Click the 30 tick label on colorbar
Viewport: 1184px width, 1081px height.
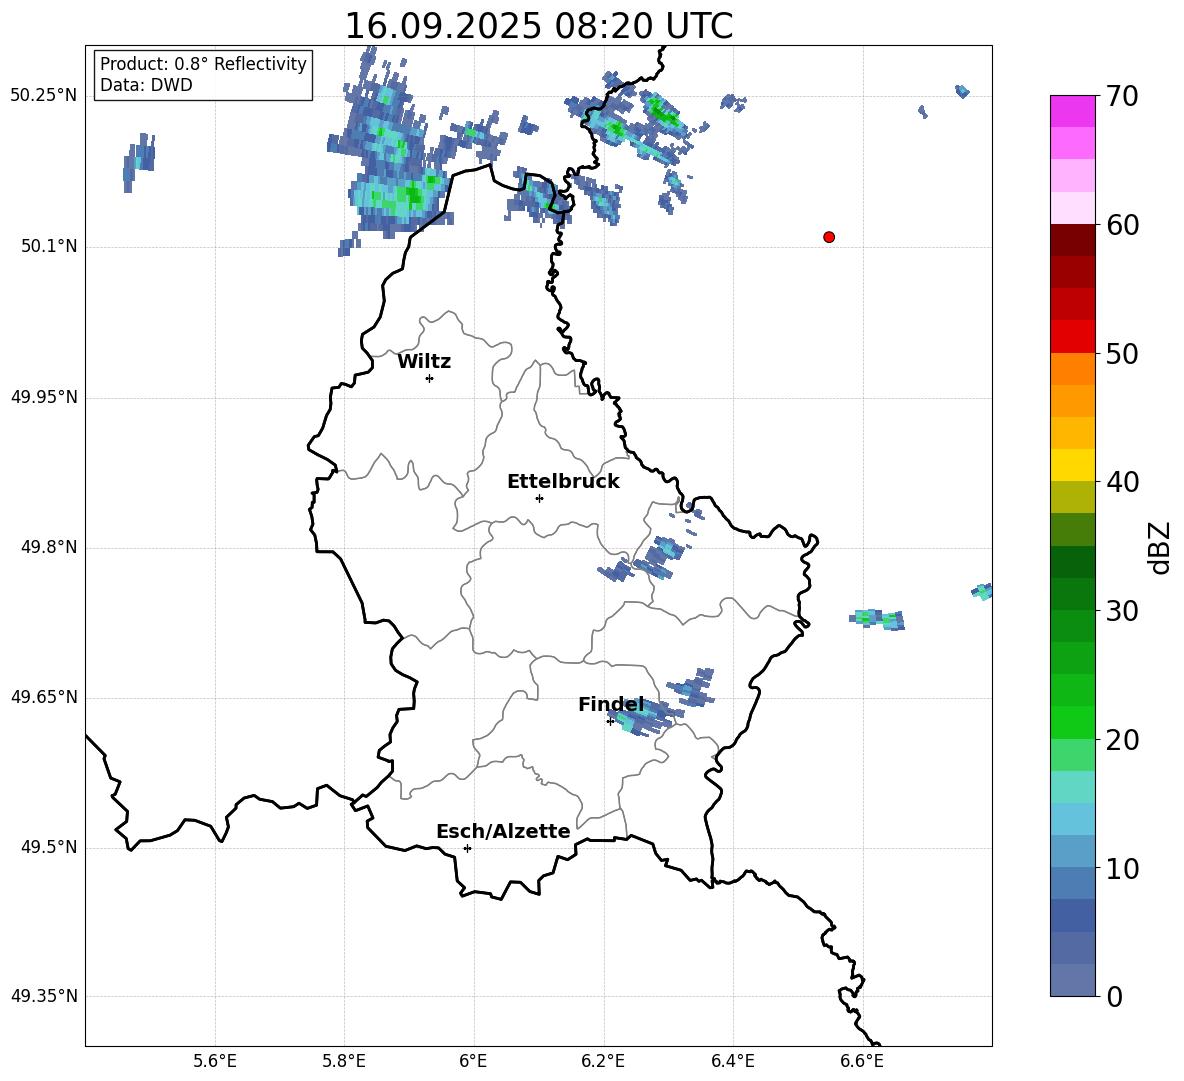(x=1121, y=611)
